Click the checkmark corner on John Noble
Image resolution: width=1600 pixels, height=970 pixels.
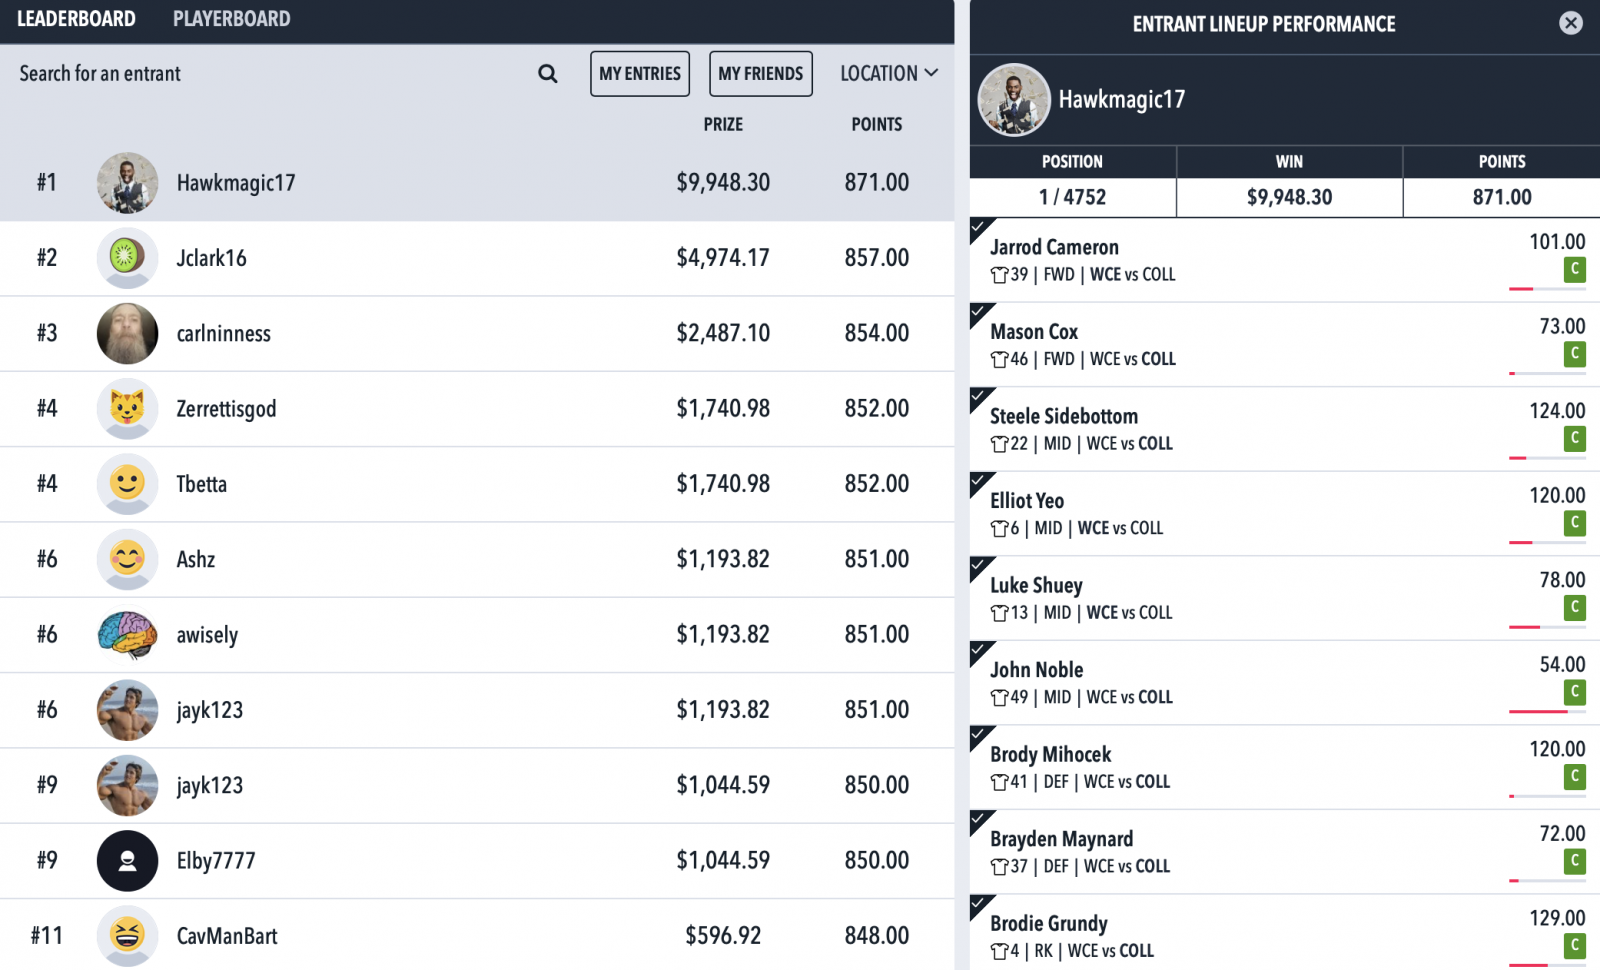click(x=981, y=652)
